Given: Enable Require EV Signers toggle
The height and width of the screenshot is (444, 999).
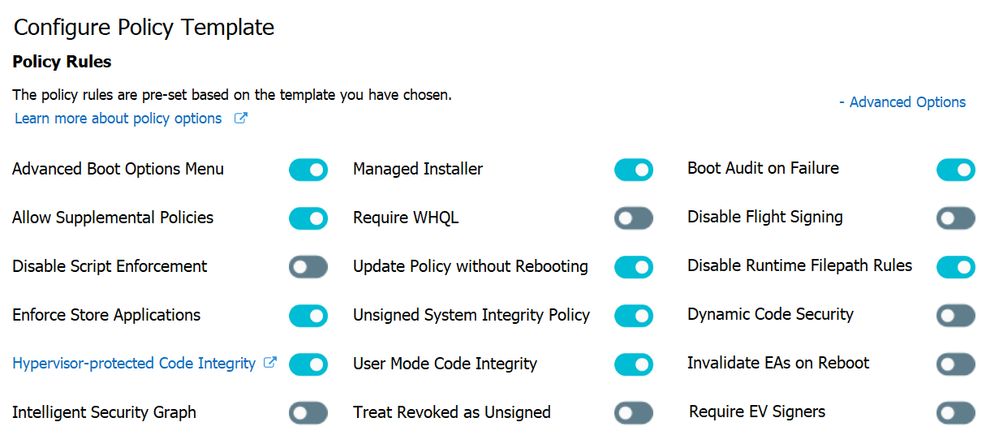Looking at the screenshot, I should 955,413.
